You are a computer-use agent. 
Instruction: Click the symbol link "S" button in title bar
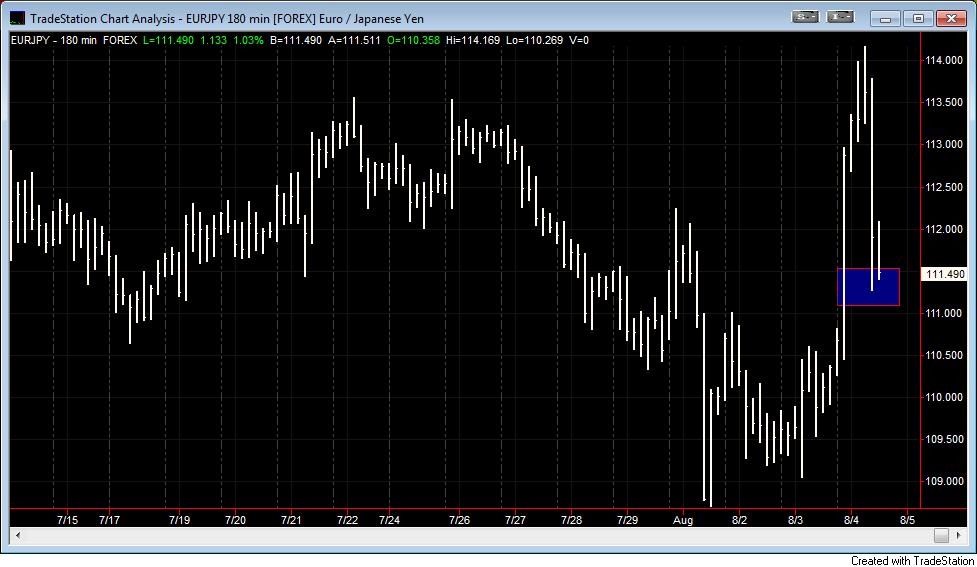[804, 17]
